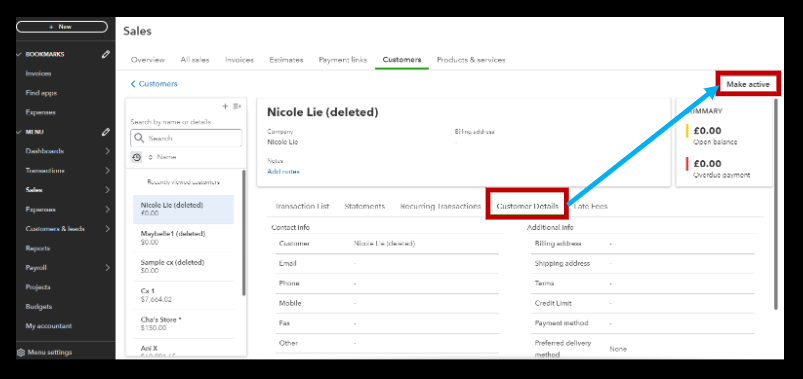Viewport: 803px width, 379px height.
Task: Click the Credit Limit row
Action: point(643,303)
